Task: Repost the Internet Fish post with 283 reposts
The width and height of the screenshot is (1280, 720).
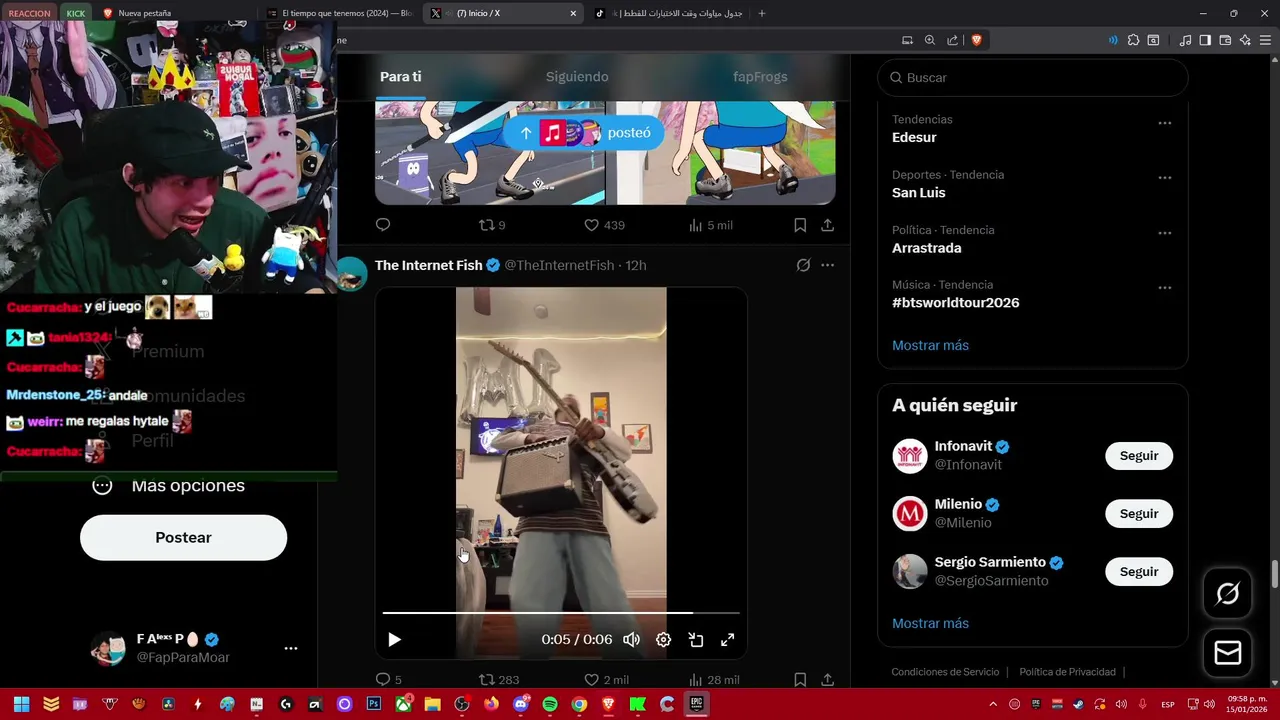Action: 499,680
